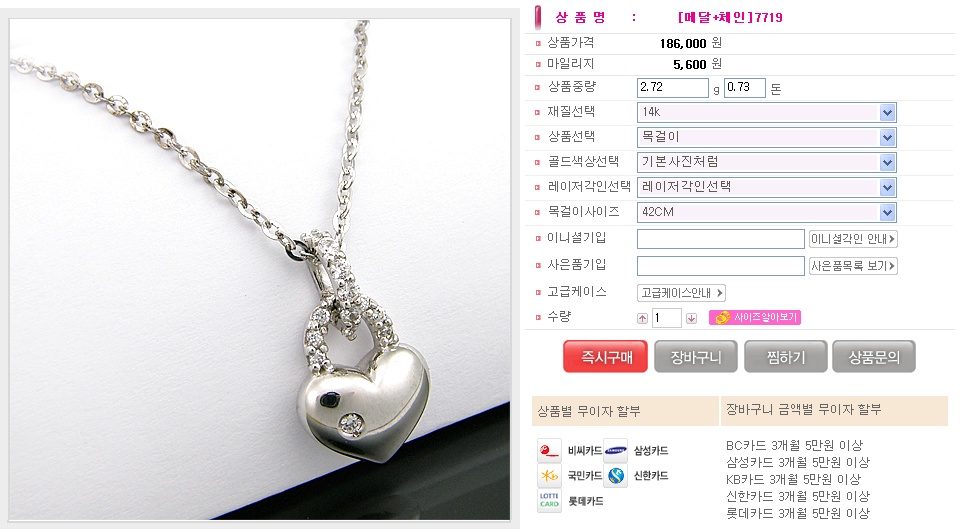Expand the 골드색상선택 dropdown
Viewport: 976px width, 529px height.
[766, 162]
